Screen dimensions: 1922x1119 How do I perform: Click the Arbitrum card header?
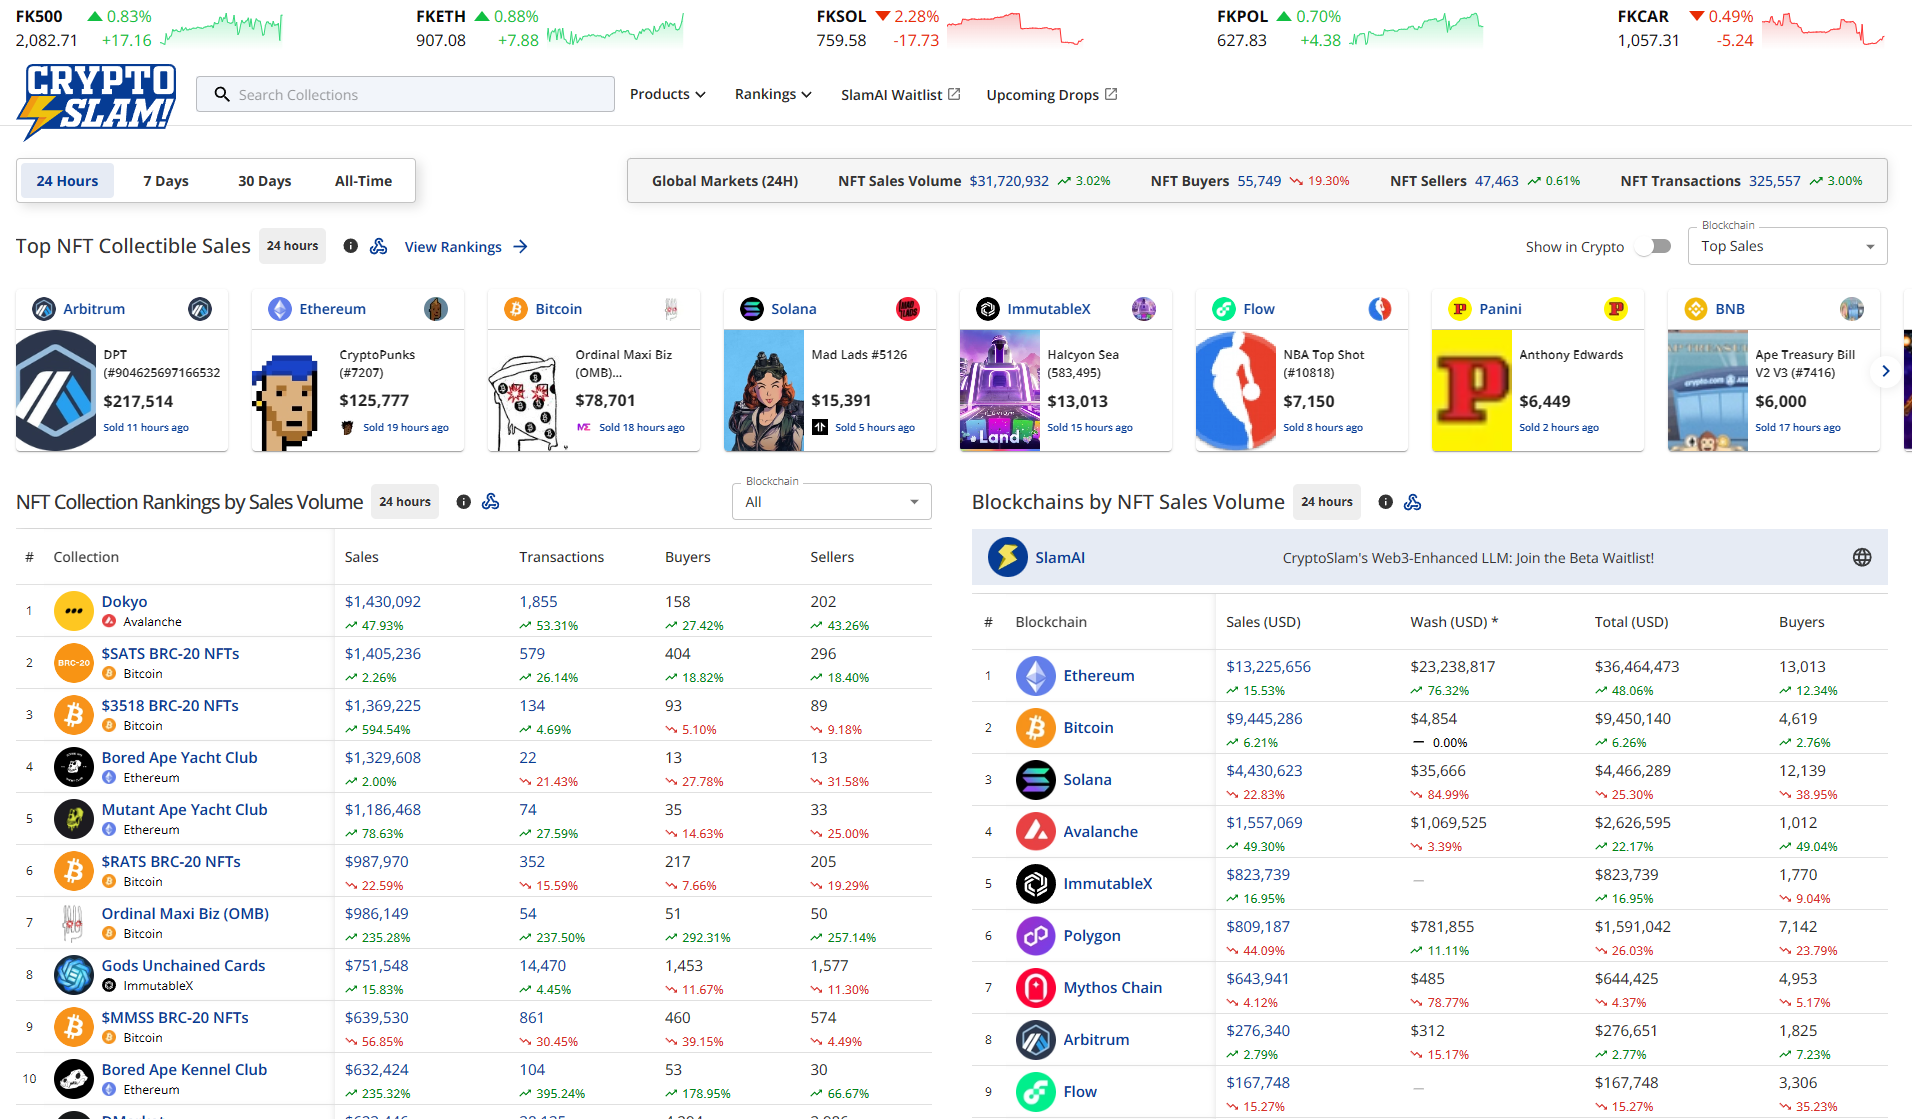pos(122,309)
